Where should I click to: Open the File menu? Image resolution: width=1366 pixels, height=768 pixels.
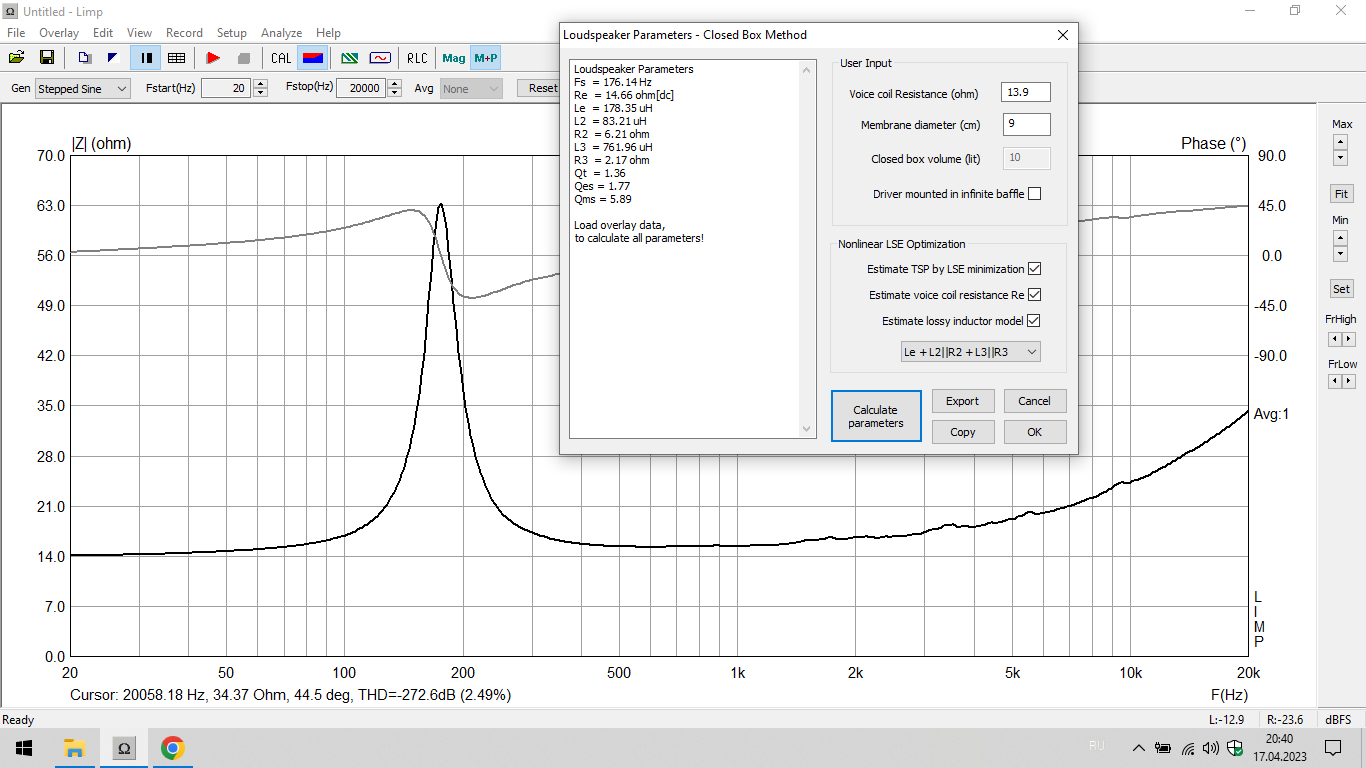click(x=16, y=33)
